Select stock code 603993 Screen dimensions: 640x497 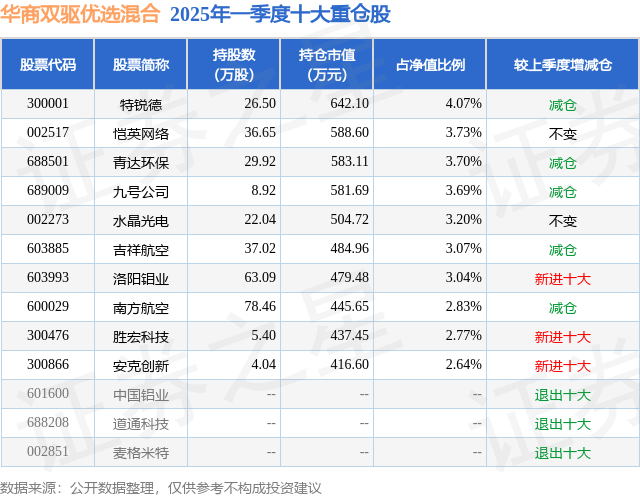pyautogui.click(x=48, y=277)
